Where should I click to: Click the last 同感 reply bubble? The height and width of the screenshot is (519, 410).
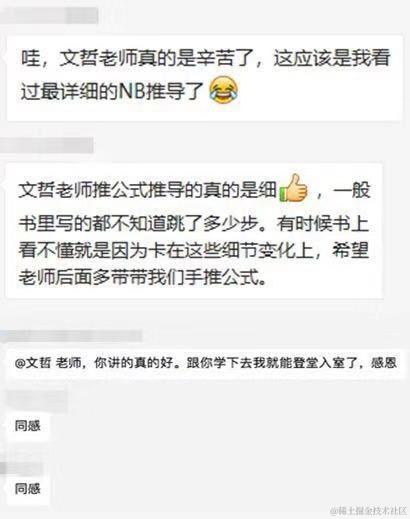[x=28, y=489]
